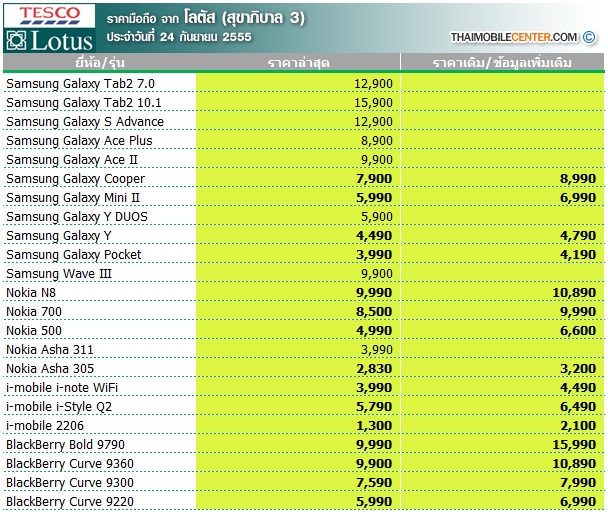This screenshot has height=516, width=608.
Task: Click the 8,500 price for Nokia 700
Action: click(374, 312)
